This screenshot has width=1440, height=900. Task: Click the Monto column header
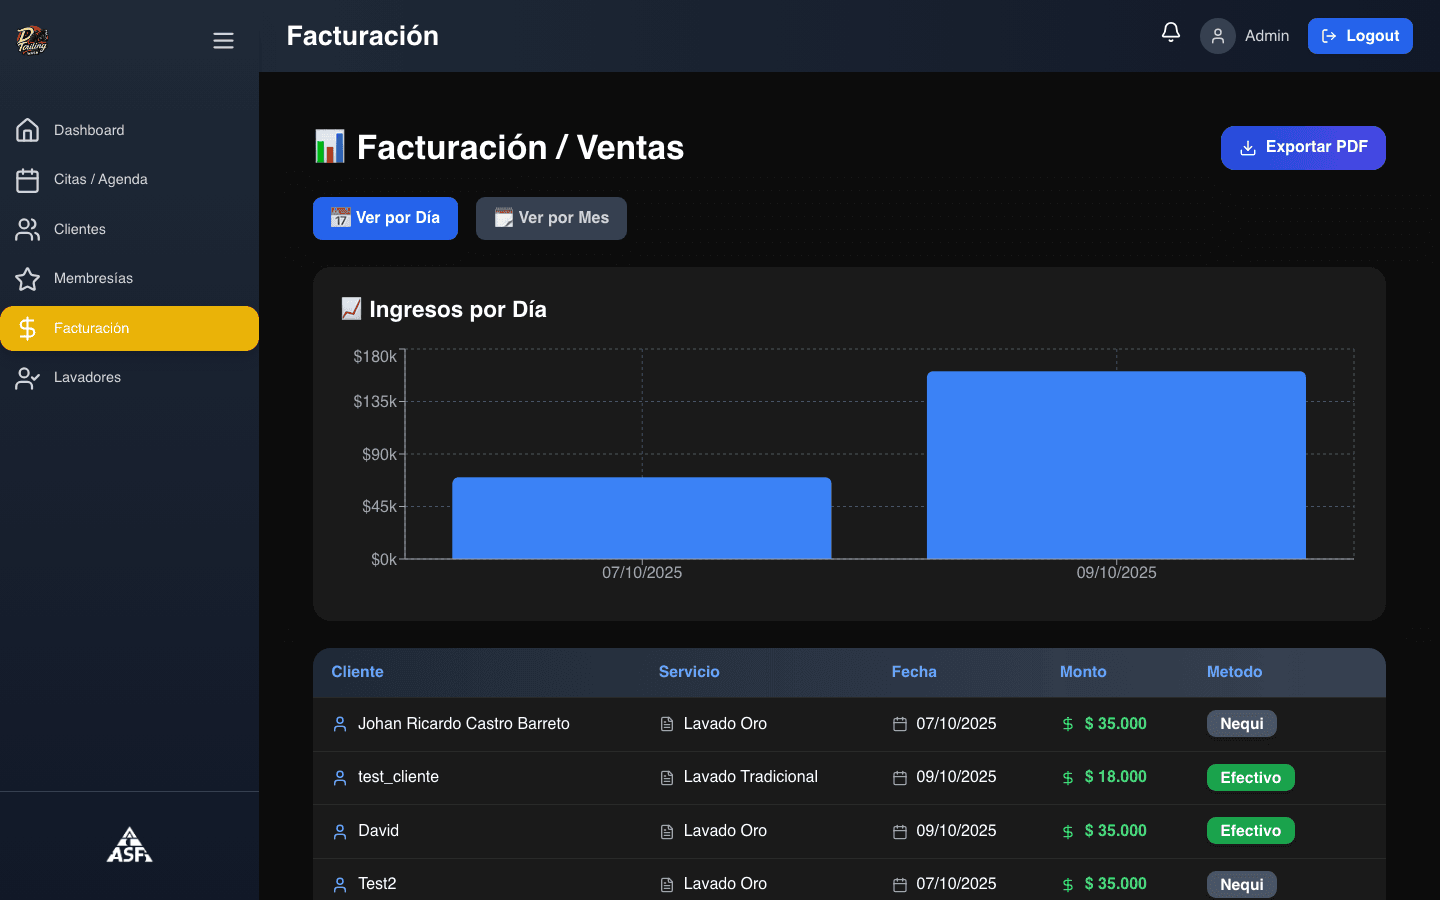(x=1083, y=672)
